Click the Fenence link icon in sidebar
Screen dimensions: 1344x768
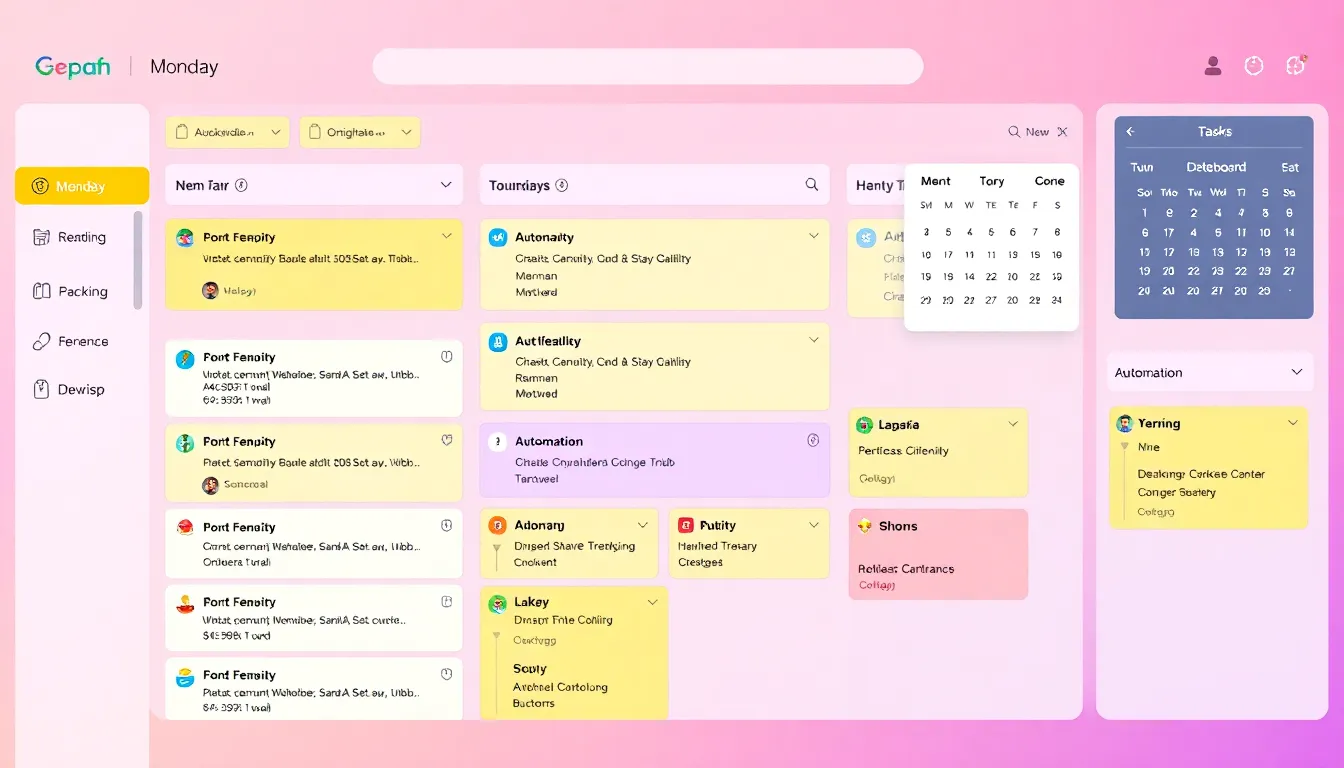42,341
